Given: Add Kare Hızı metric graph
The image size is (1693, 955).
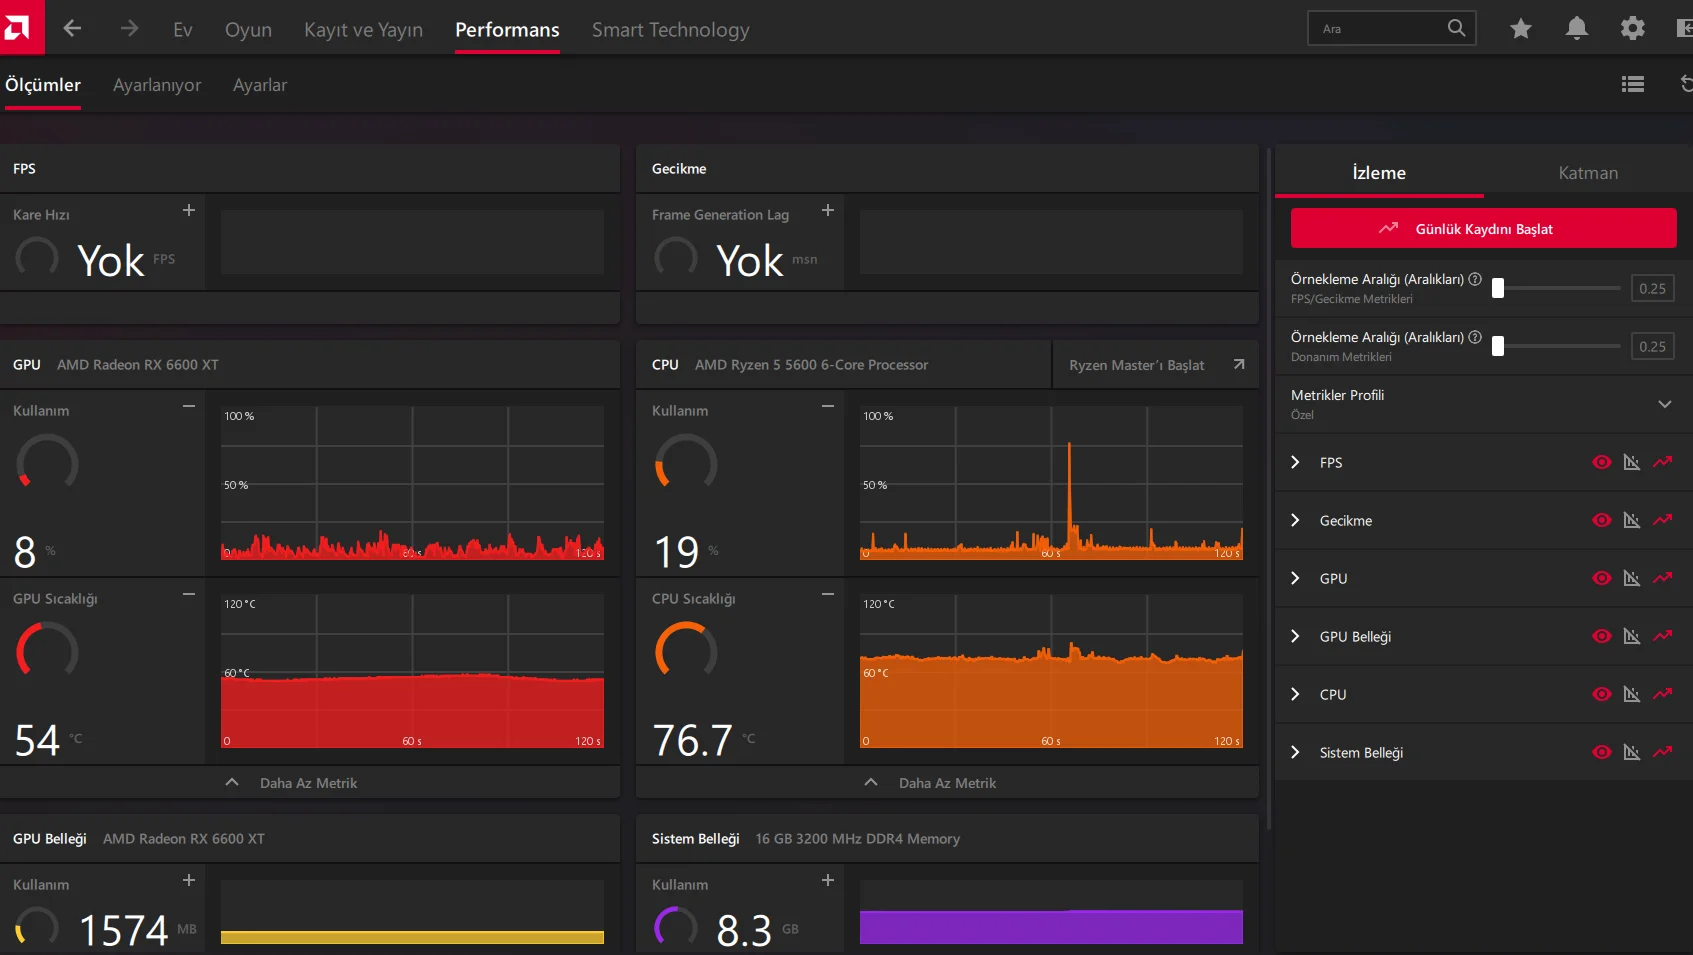Looking at the screenshot, I should pyautogui.click(x=189, y=210).
